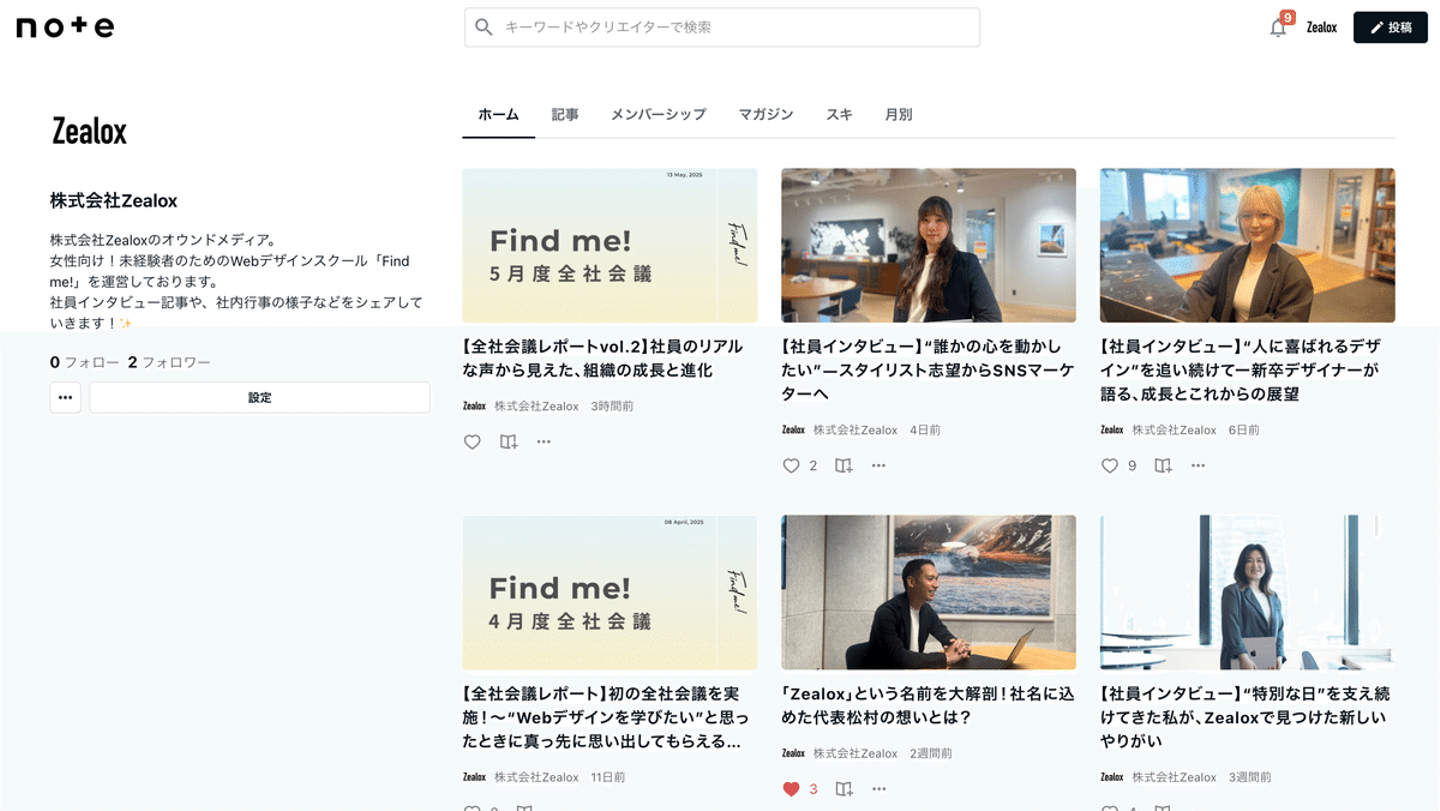
Task: Click the 2週間前 timestamp
Action: pyautogui.click(x=931, y=753)
